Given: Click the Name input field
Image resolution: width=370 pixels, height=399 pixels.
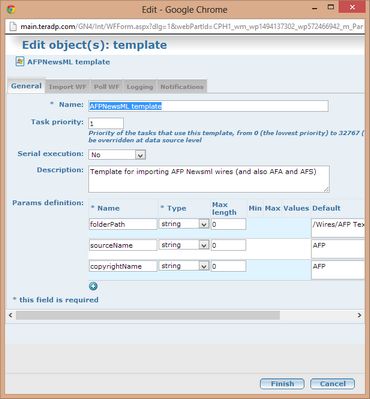Looking at the screenshot, I should pyautogui.click(x=208, y=106).
